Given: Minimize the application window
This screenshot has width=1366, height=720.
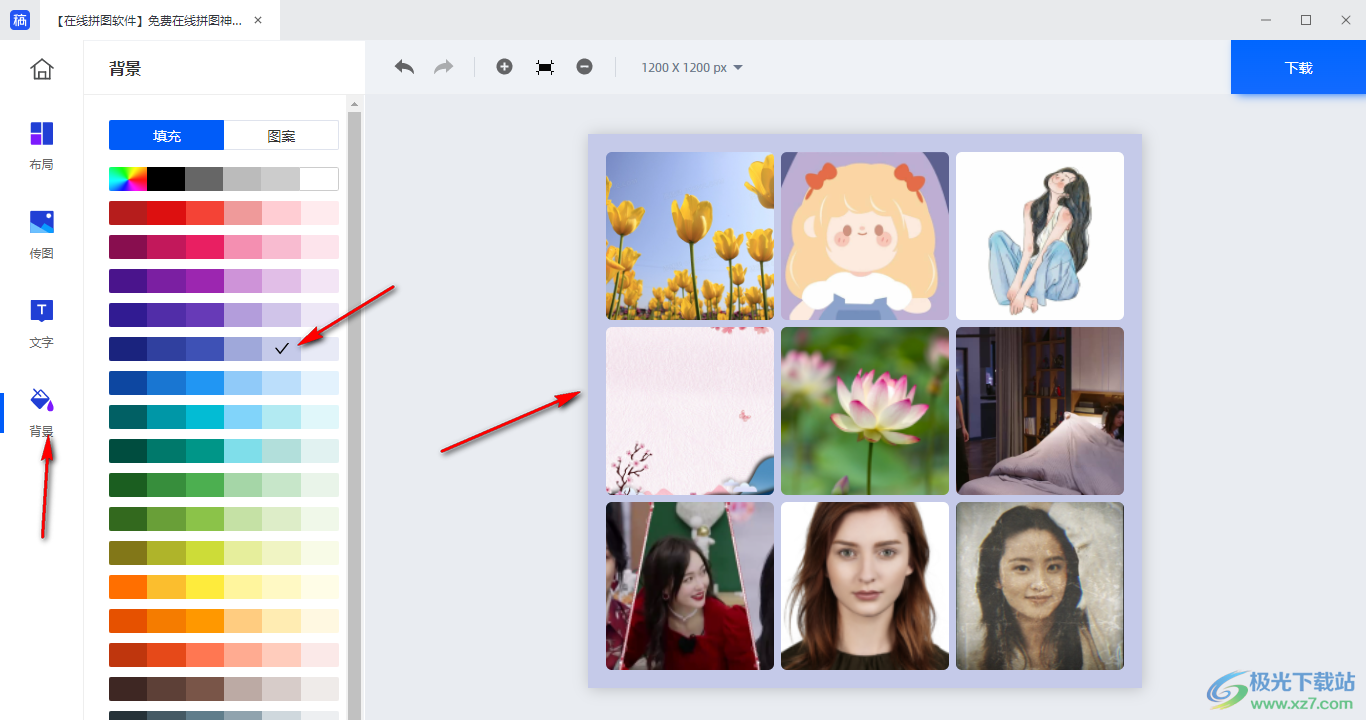Looking at the screenshot, I should [1266, 20].
